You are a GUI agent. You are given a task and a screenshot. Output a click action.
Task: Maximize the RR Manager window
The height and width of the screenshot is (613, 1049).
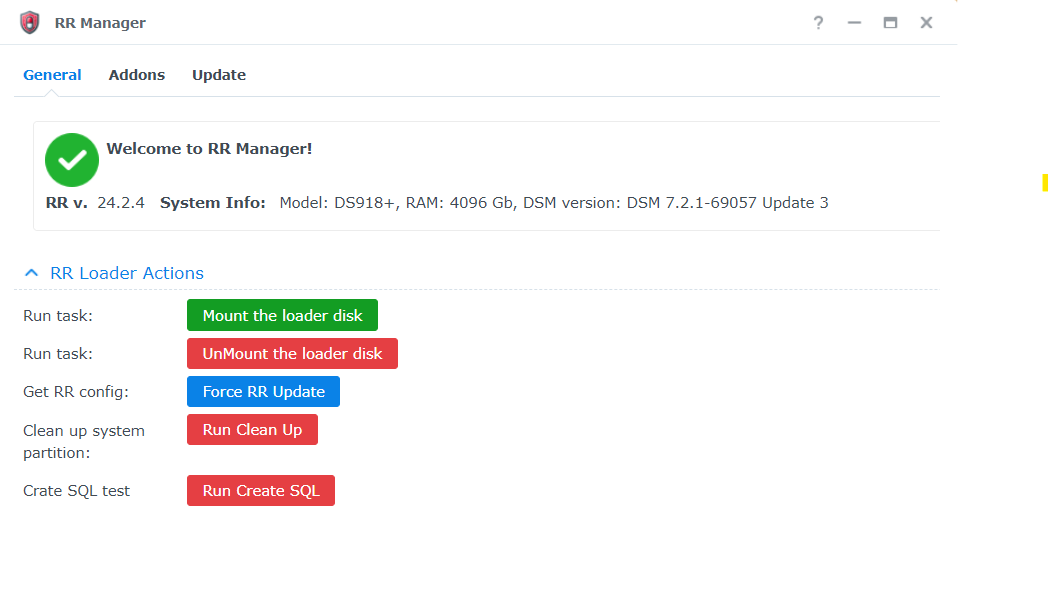(890, 23)
